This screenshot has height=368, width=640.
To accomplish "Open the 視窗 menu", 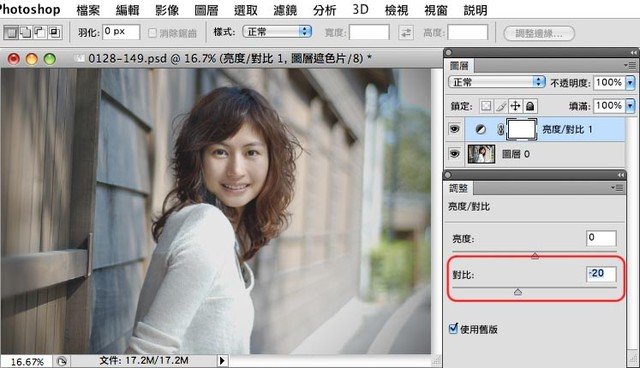I will pos(436,9).
